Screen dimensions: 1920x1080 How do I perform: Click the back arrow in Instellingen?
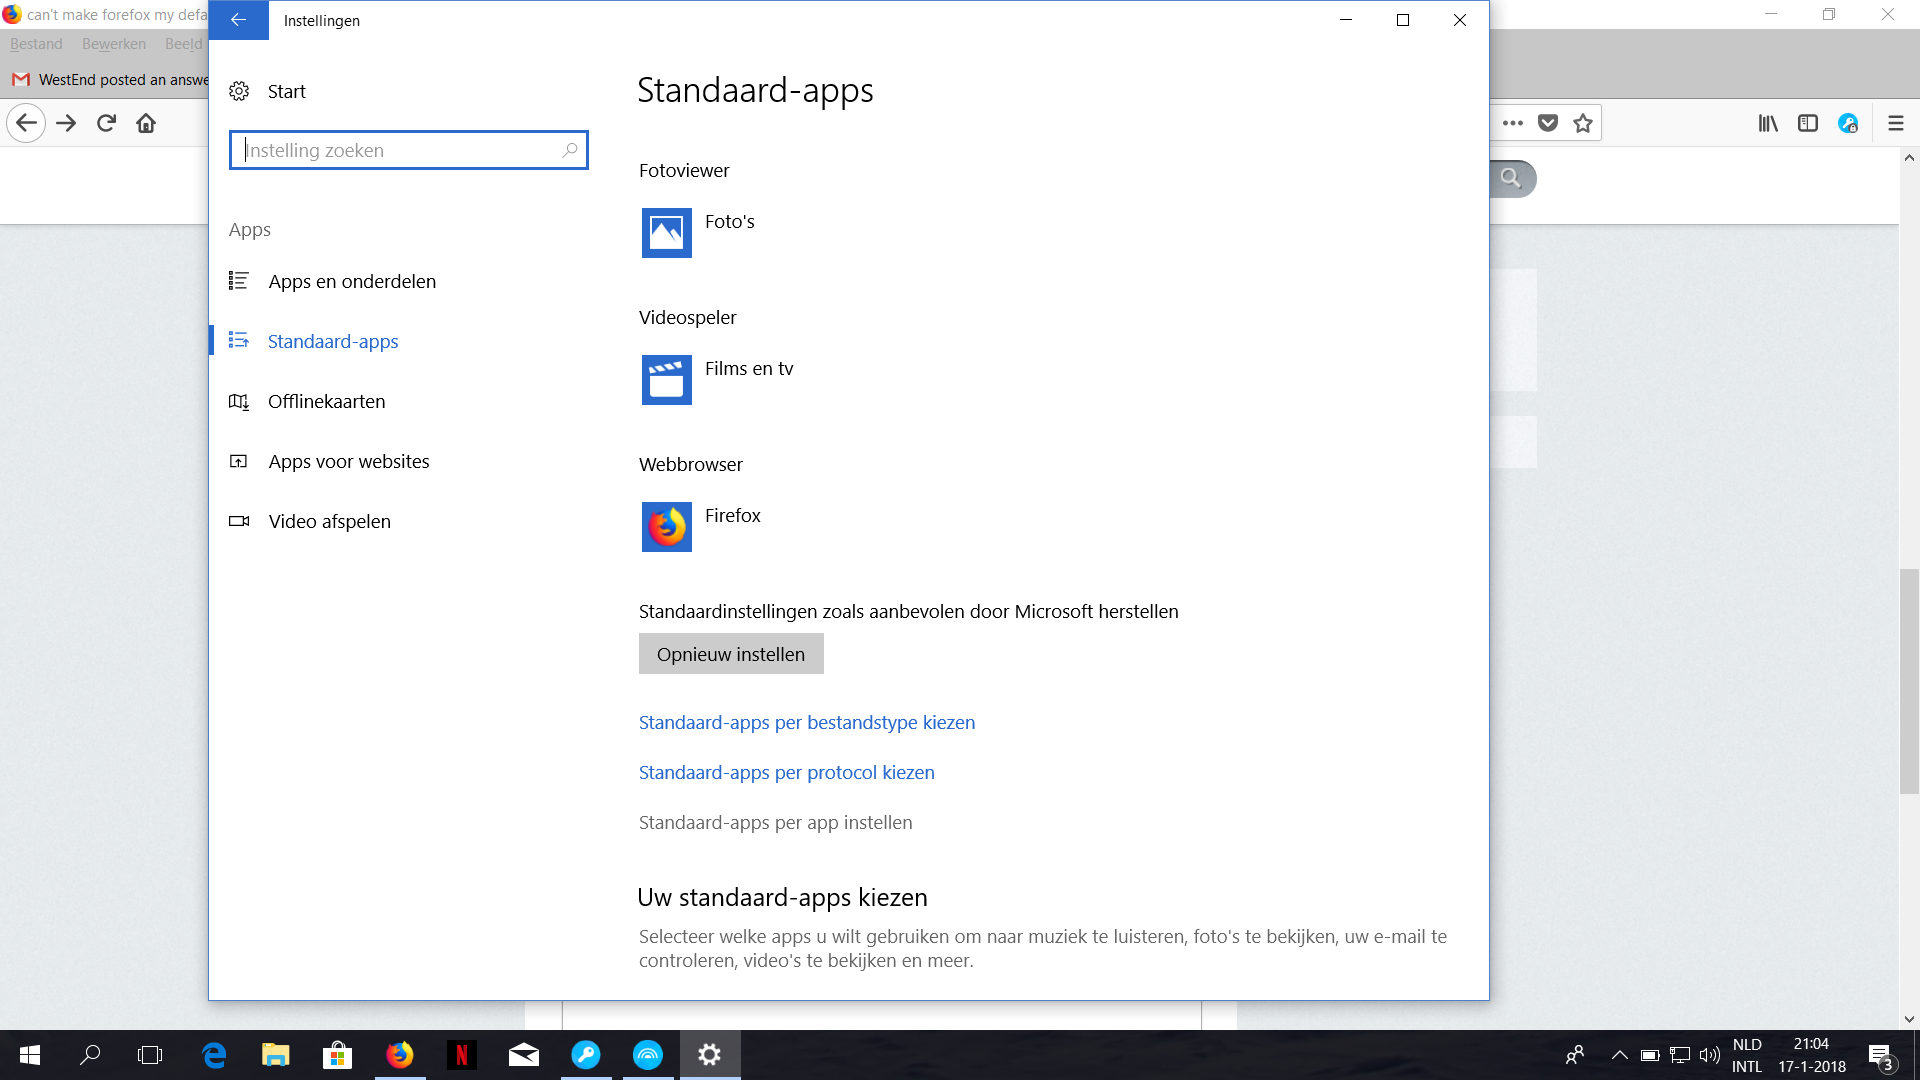[238, 20]
